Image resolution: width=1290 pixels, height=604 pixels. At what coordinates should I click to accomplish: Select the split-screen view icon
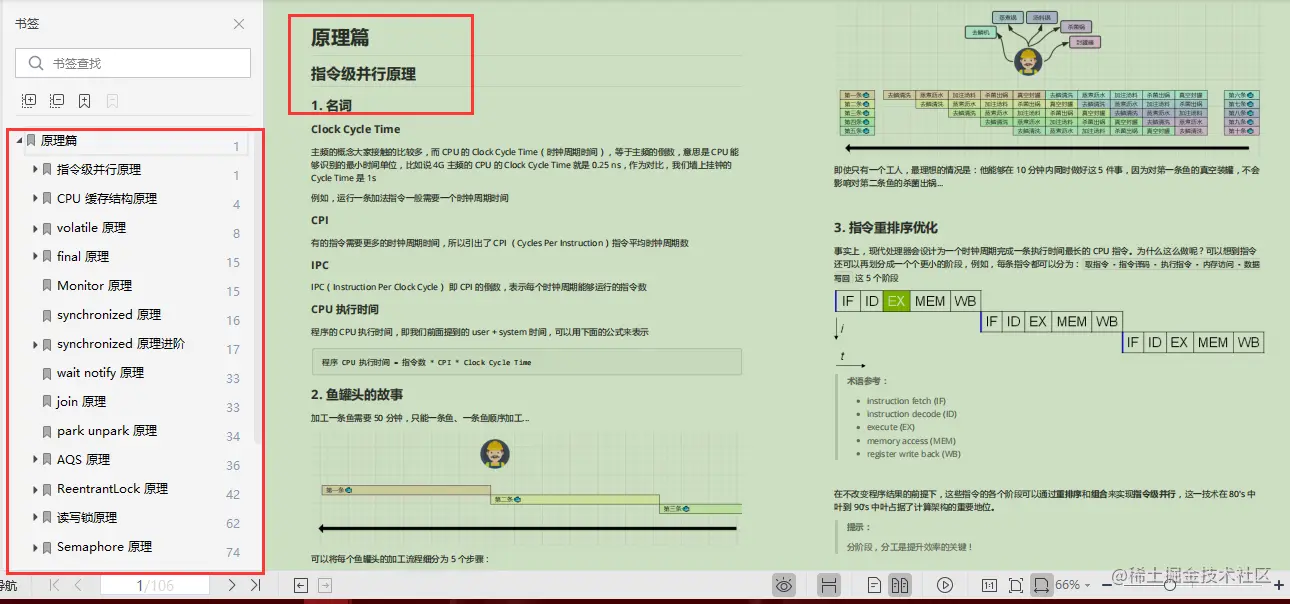point(829,584)
